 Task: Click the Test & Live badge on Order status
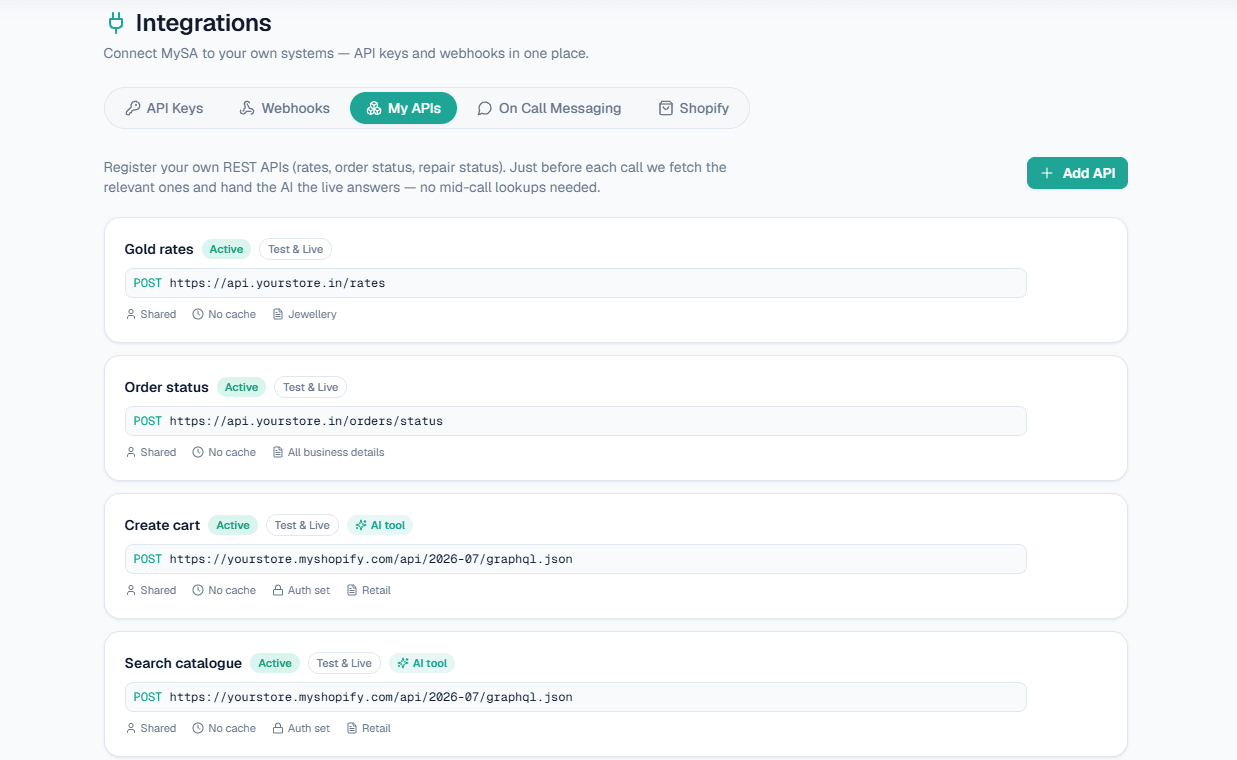pyautogui.click(x=311, y=387)
